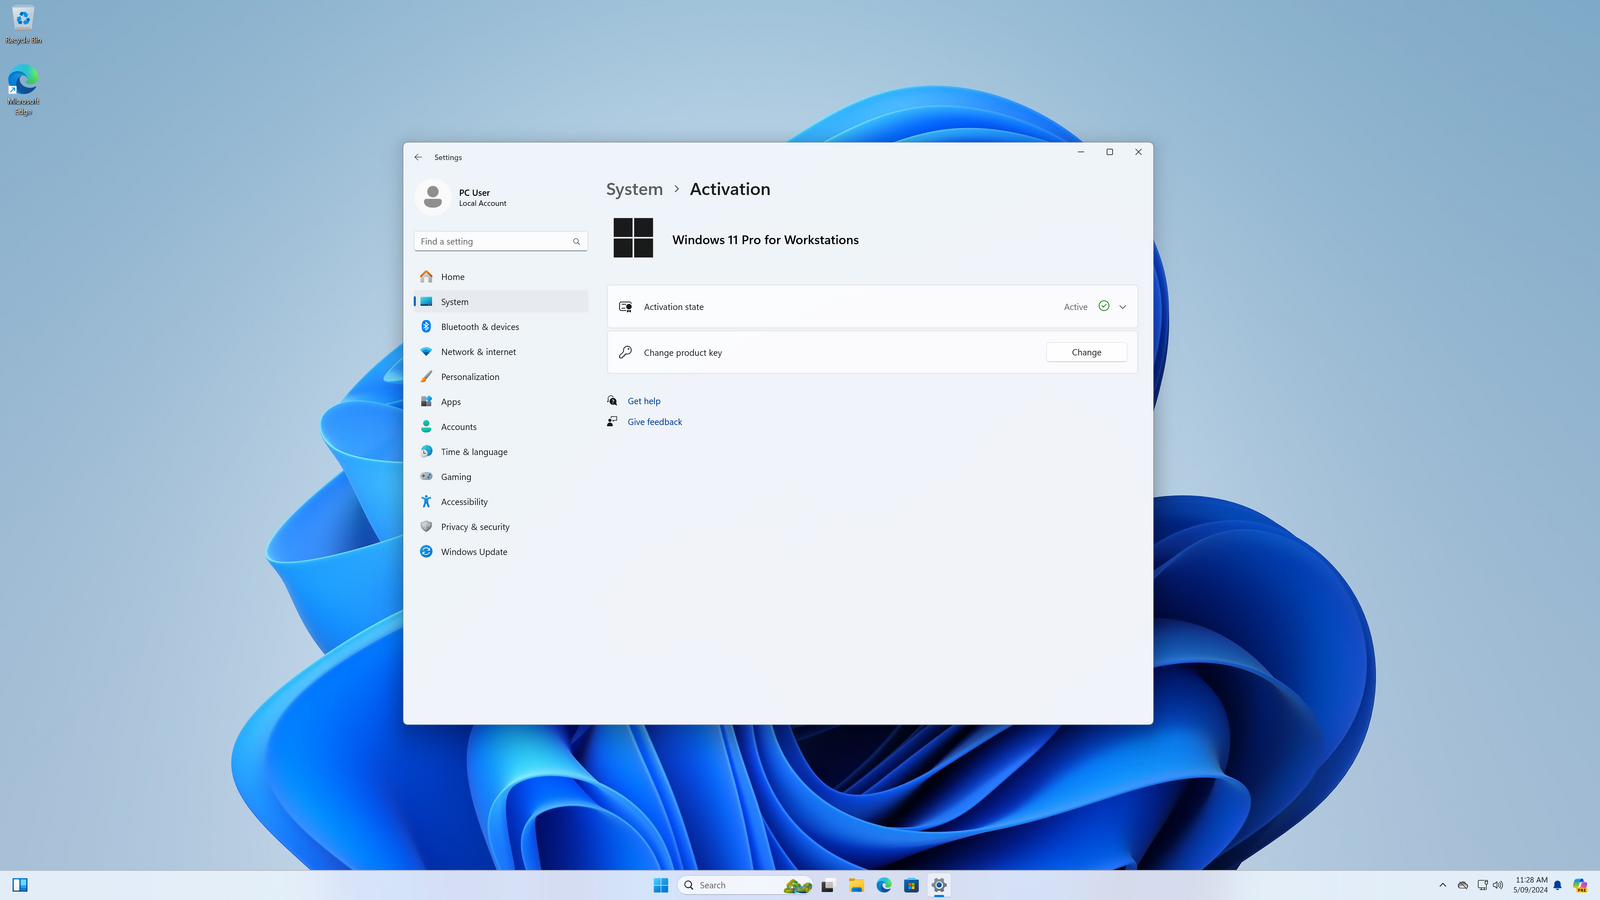Click the Accounts person icon
Viewport: 1600px width, 900px height.
tap(426, 427)
